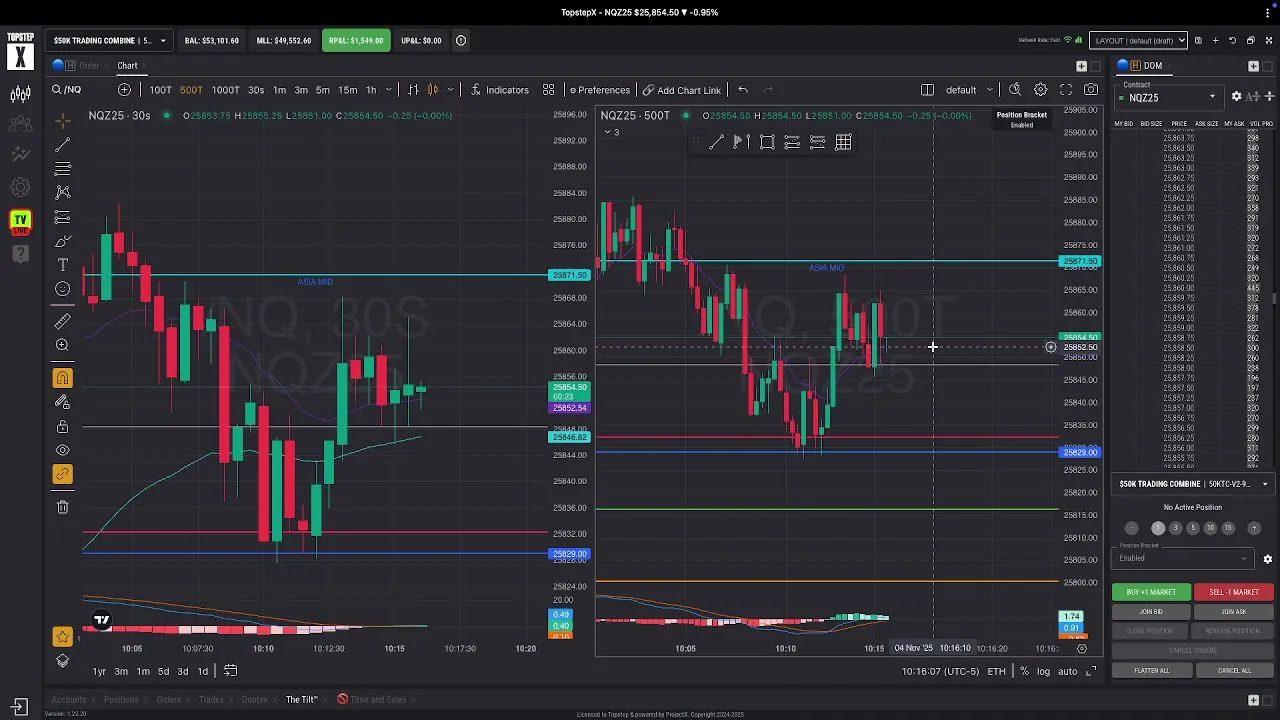The image size is (1280, 720).
Task: Open the emoji/icons tool
Action: [x=62, y=289]
